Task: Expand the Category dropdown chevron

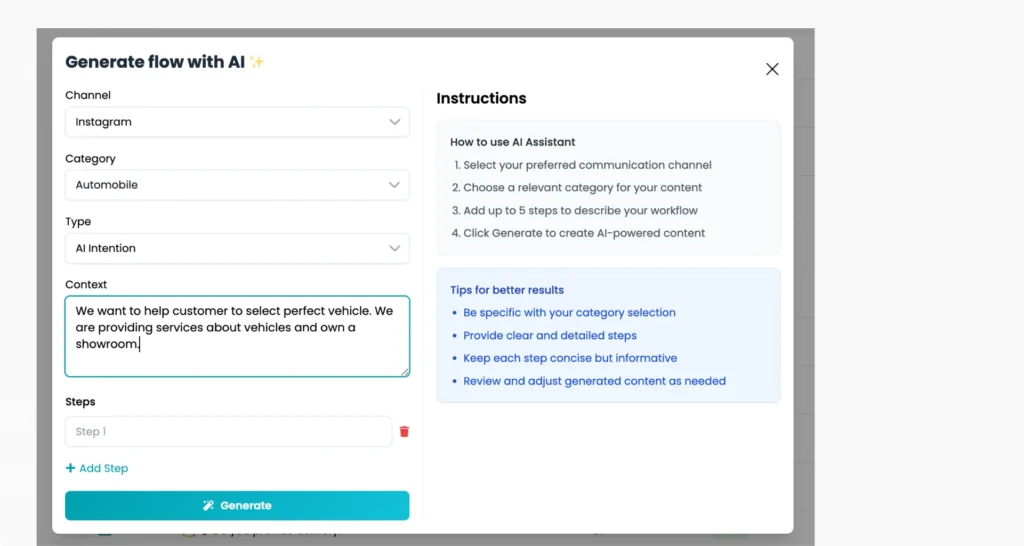Action: 394,185
